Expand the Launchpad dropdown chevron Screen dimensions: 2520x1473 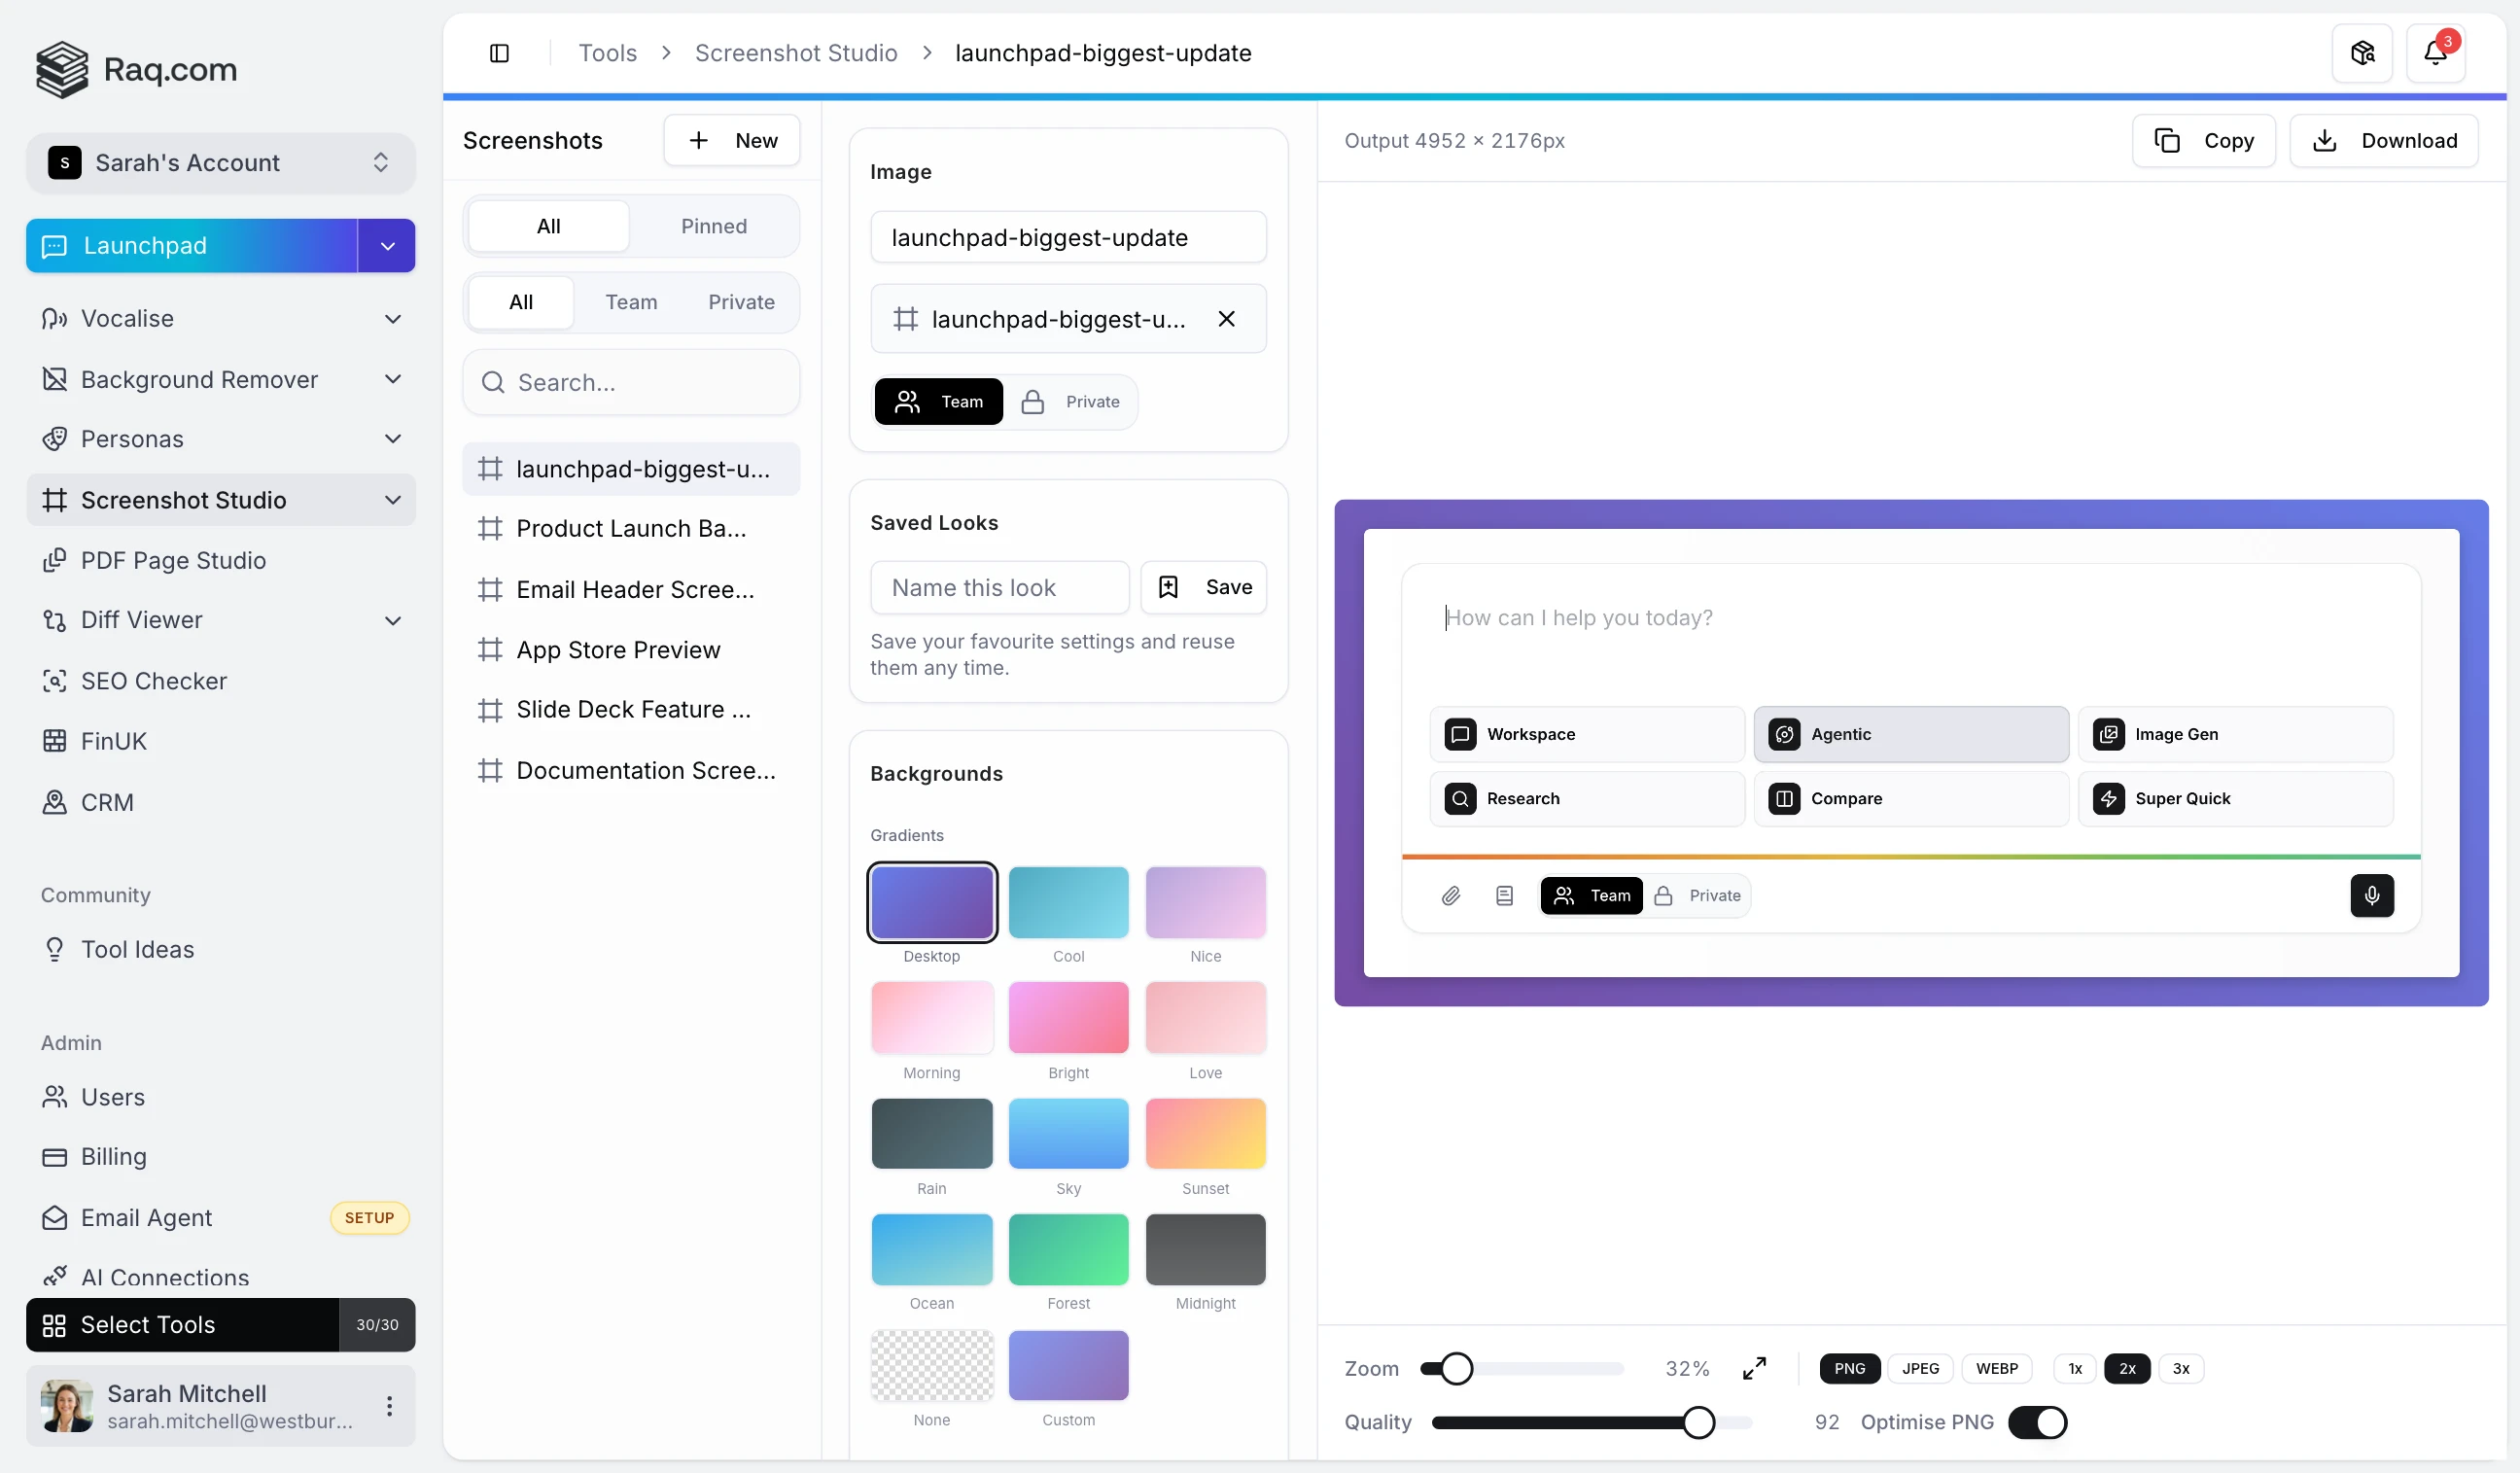tap(386, 245)
